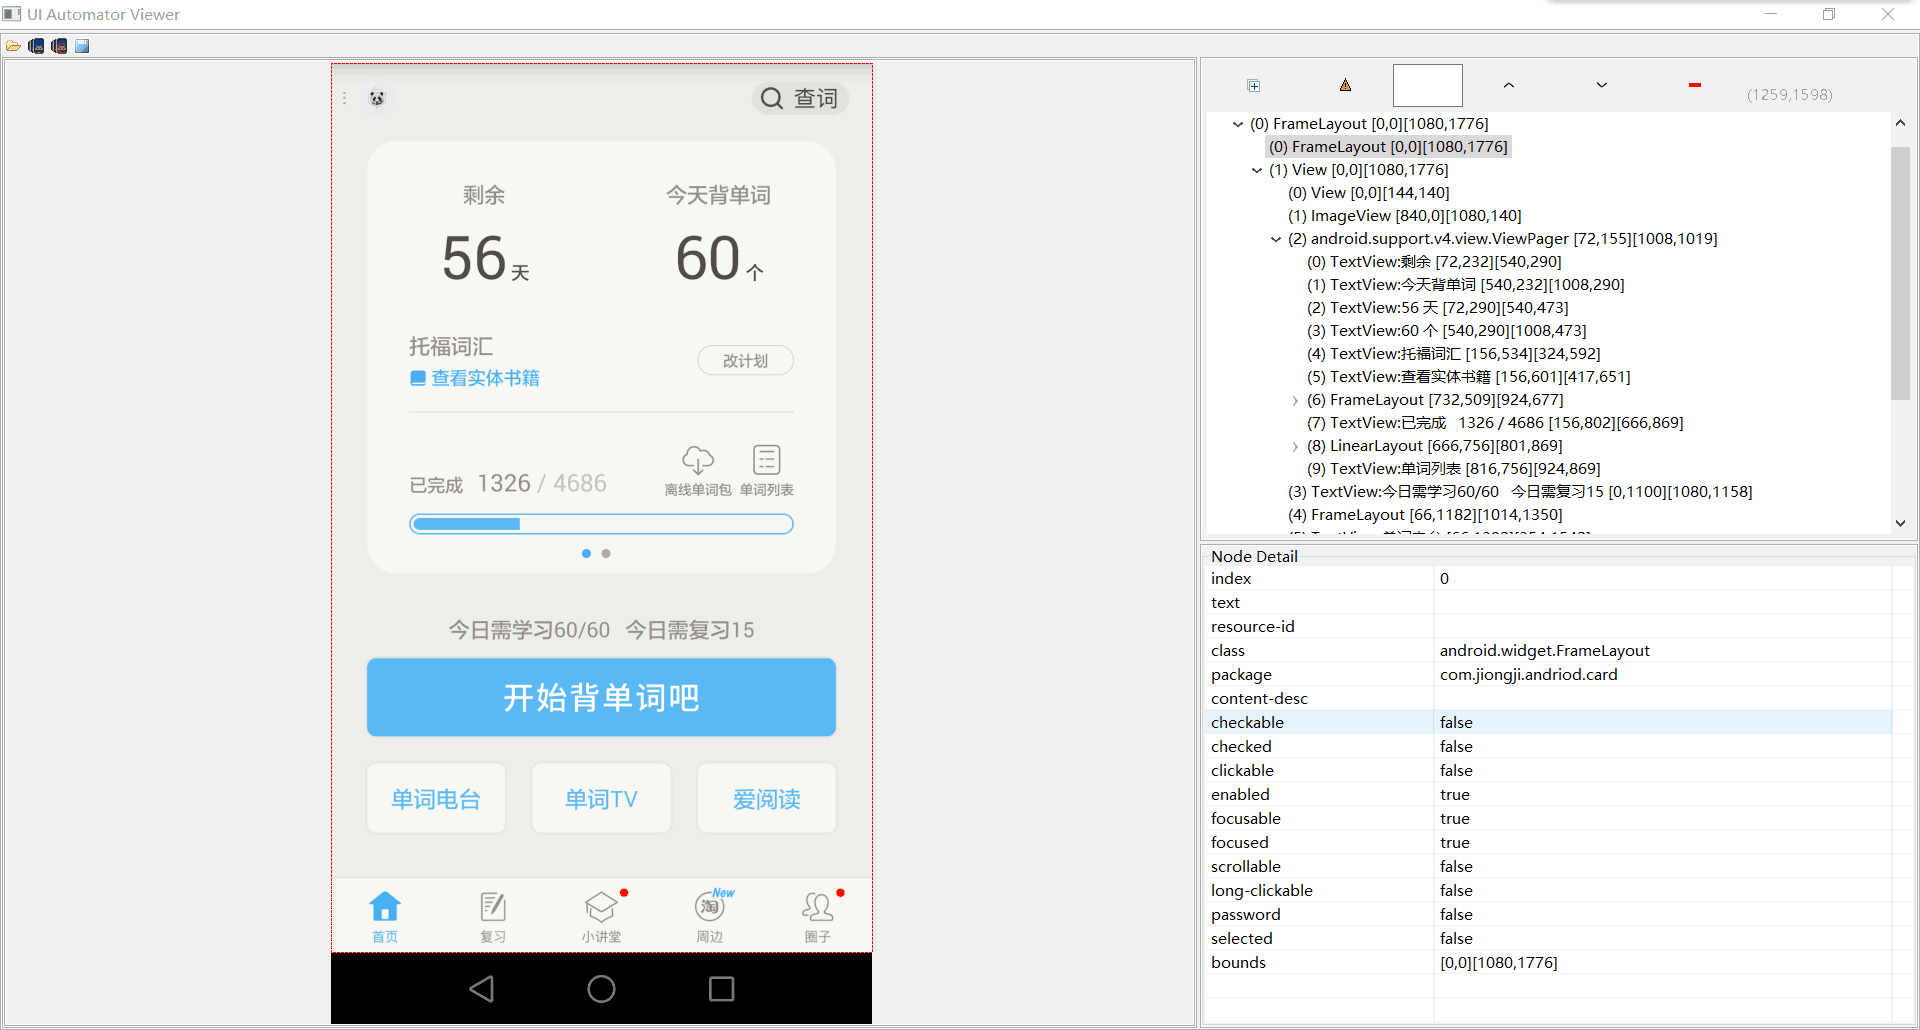The height and width of the screenshot is (1030, 1920).
Task: Tap the three-dot menu beside the panda icon
Action: [345, 98]
